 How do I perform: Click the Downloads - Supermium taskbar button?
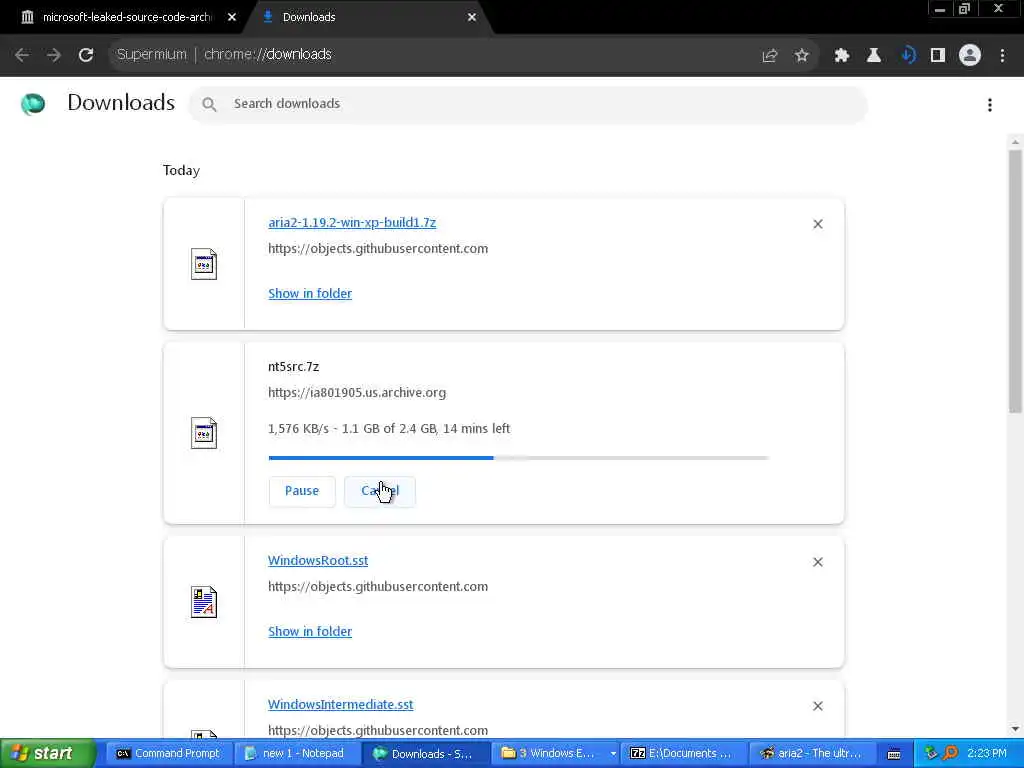tap(424, 754)
